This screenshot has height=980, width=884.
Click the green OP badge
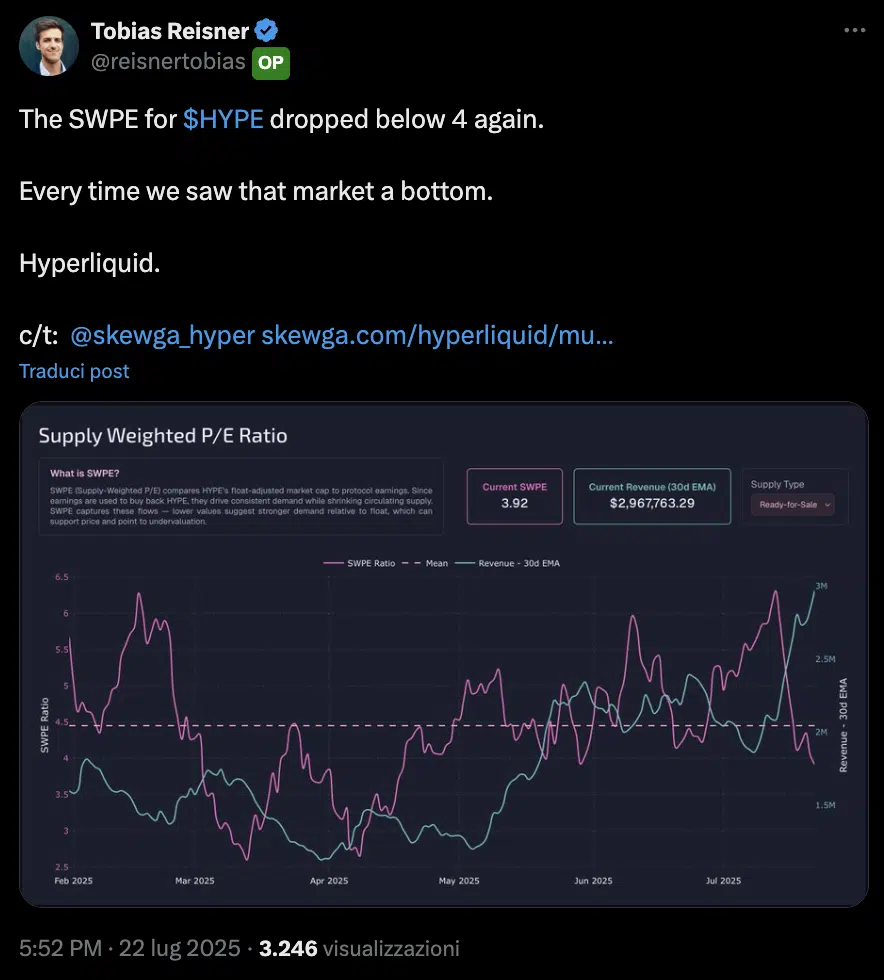[270, 61]
